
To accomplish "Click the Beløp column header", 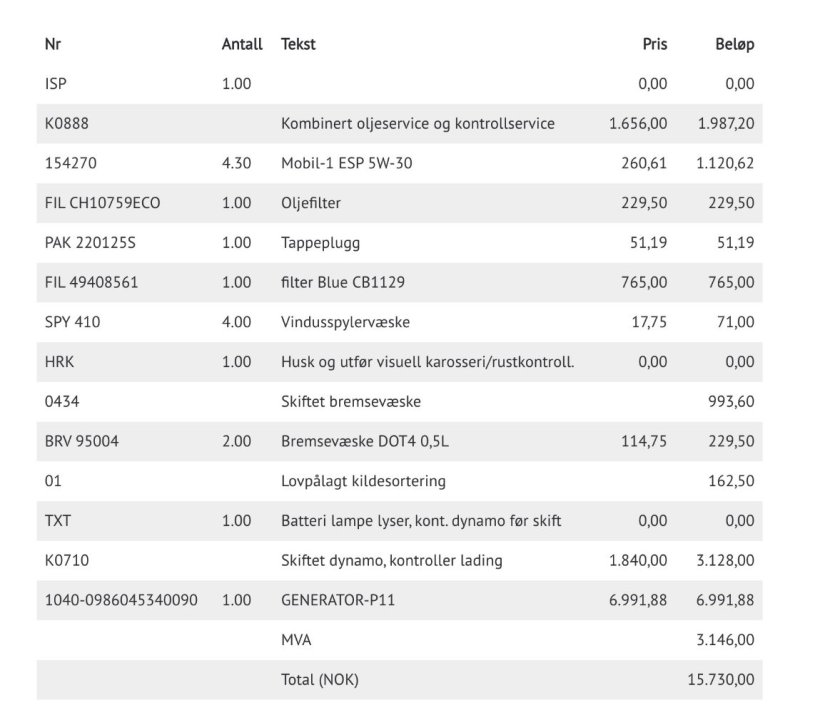I will pos(734,44).
